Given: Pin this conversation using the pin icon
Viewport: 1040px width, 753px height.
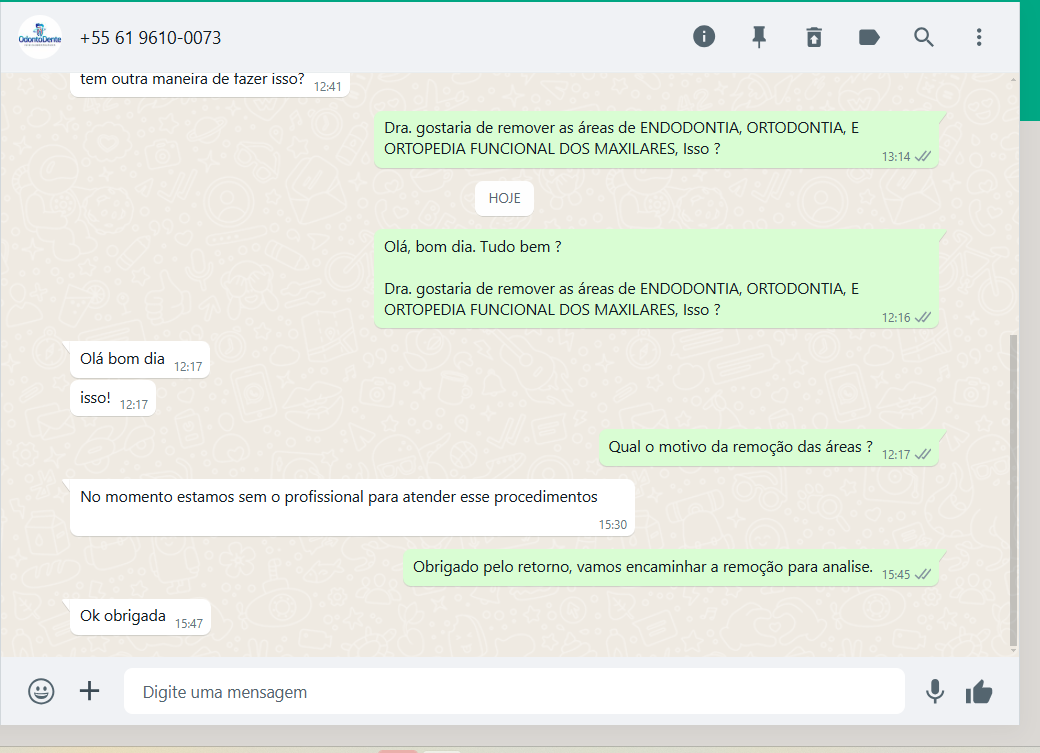Looking at the screenshot, I should [x=759, y=37].
